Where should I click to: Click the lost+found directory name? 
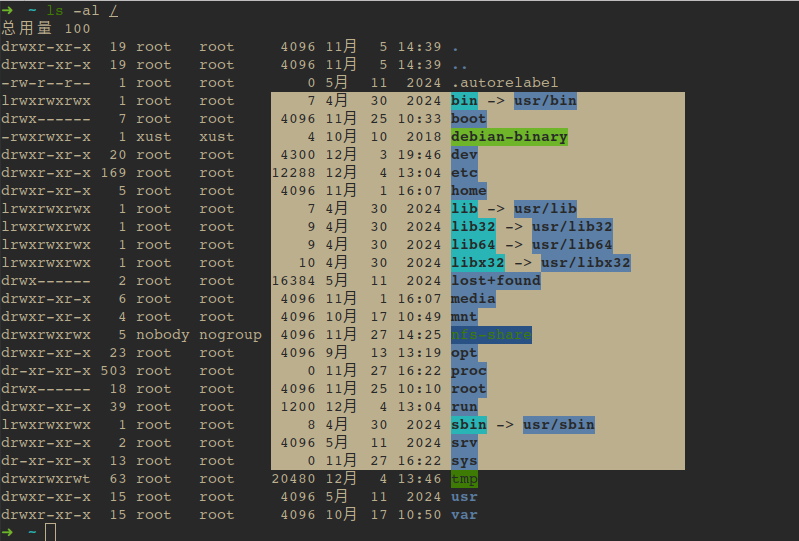(x=496, y=281)
